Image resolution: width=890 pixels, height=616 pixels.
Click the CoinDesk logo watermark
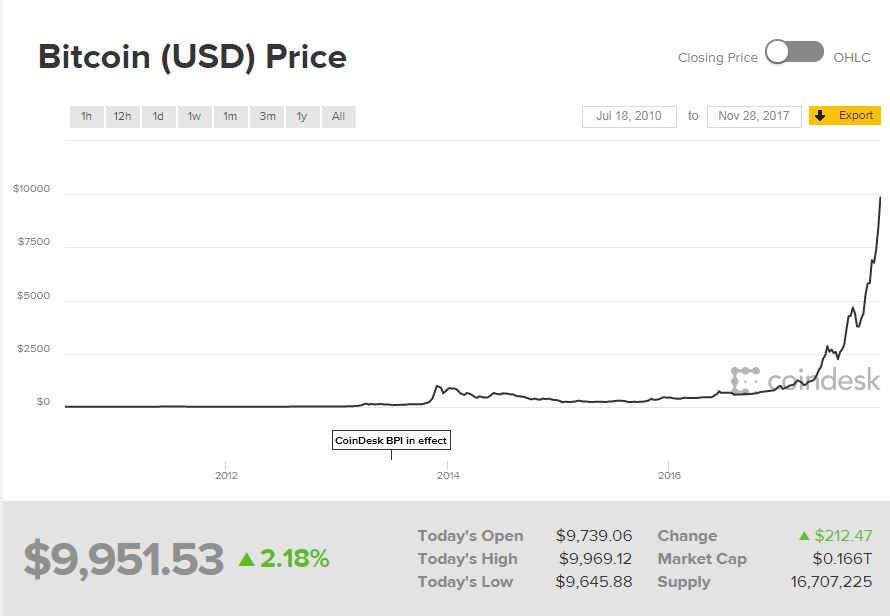click(x=805, y=380)
